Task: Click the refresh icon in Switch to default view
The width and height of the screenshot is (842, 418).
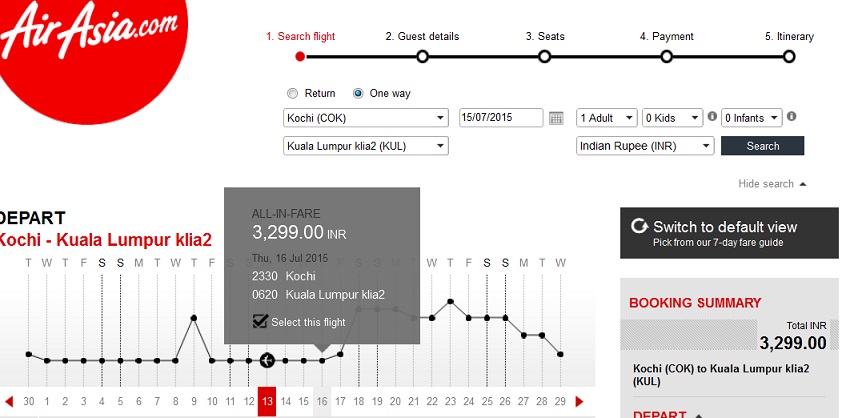Action: [639, 226]
